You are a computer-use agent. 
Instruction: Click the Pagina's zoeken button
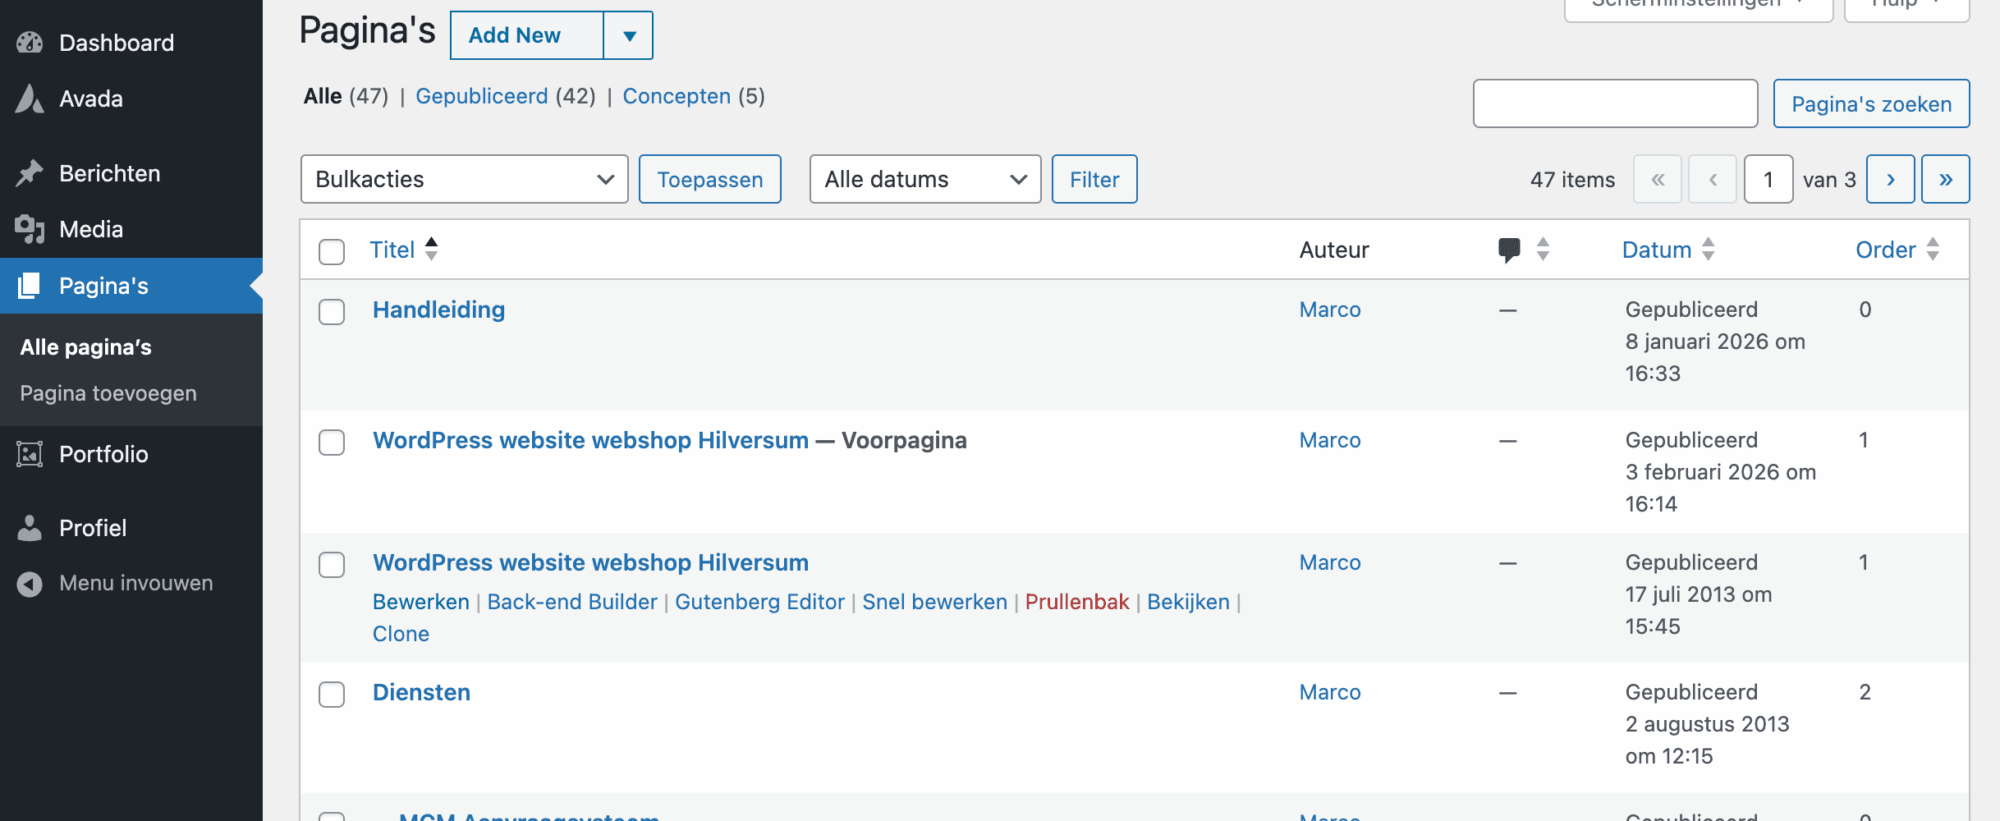[1871, 104]
